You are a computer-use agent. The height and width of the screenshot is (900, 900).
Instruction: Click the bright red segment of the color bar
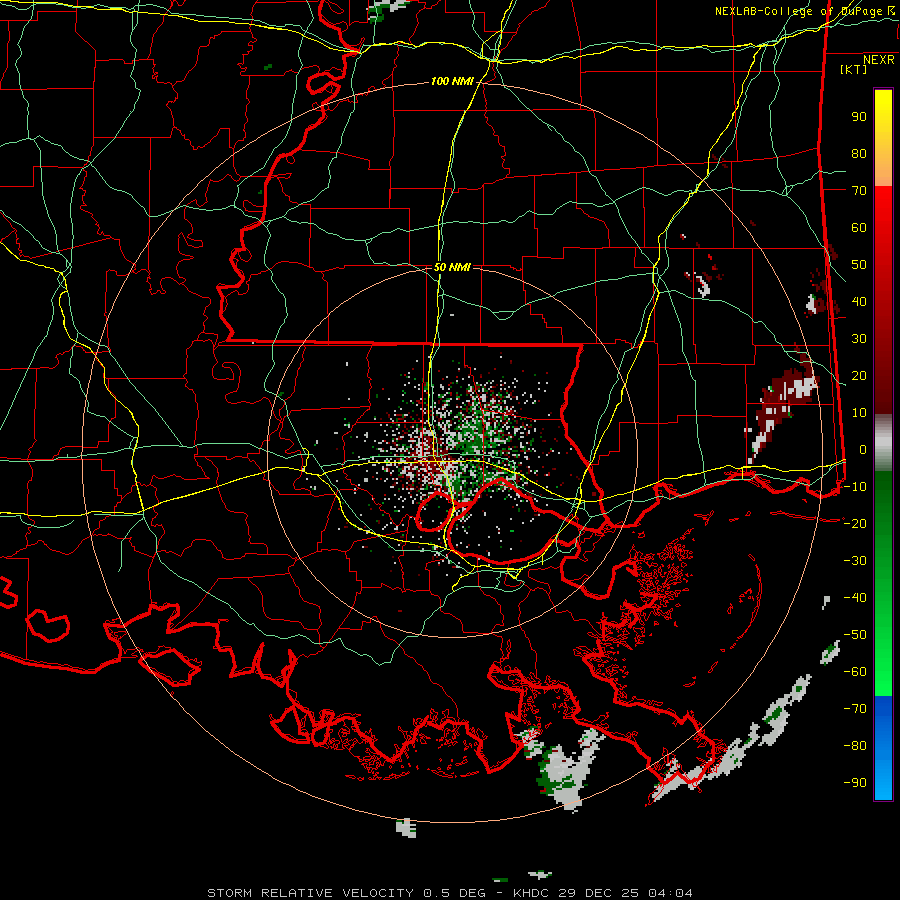pyautogui.click(x=883, y=230)
